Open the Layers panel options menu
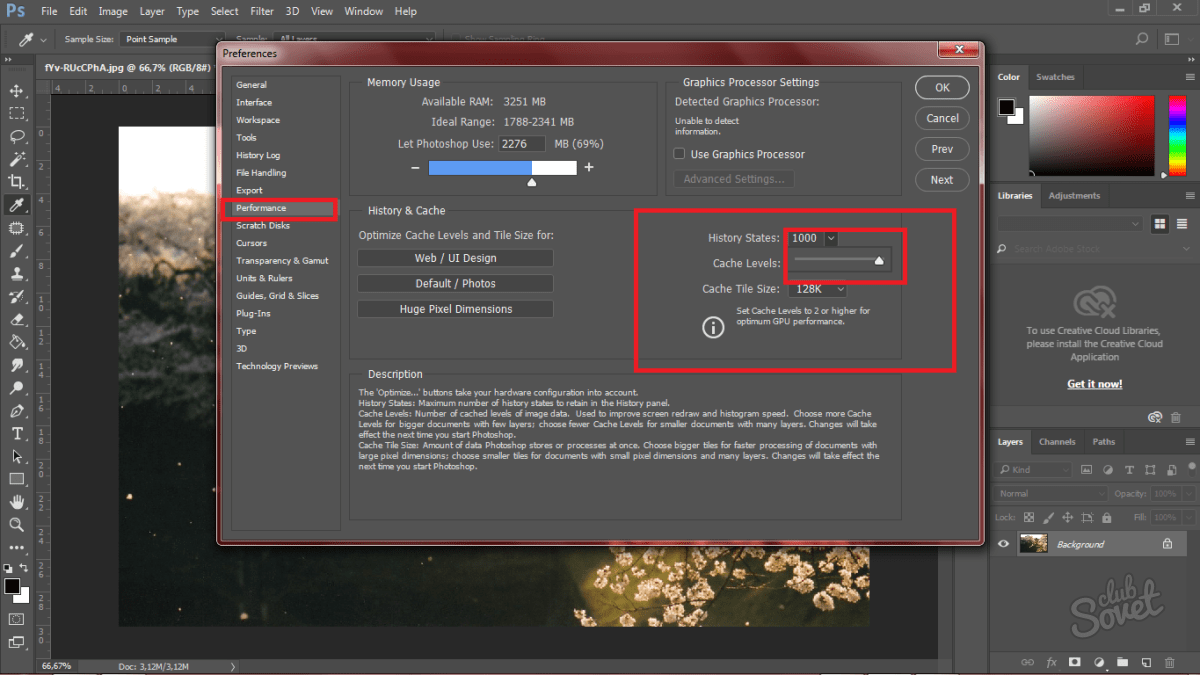The height and width of the screenshot is (675, 1200). [1190, 441]
